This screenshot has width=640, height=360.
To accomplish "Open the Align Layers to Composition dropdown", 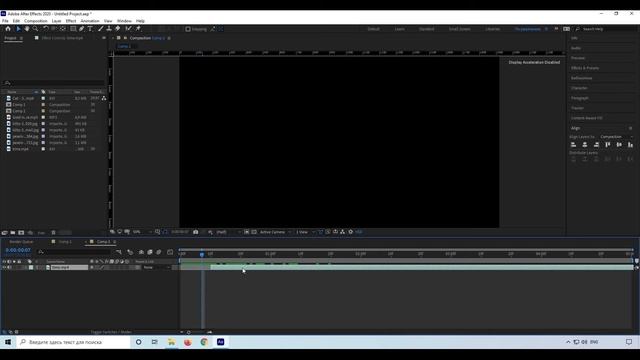I will 616,137.
